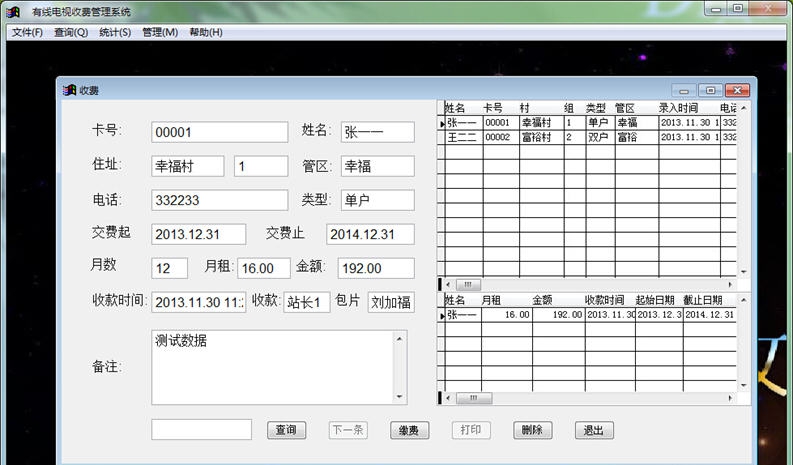
Task: Focus the 住址 village field 幸福村
Action: pos(188,166)
